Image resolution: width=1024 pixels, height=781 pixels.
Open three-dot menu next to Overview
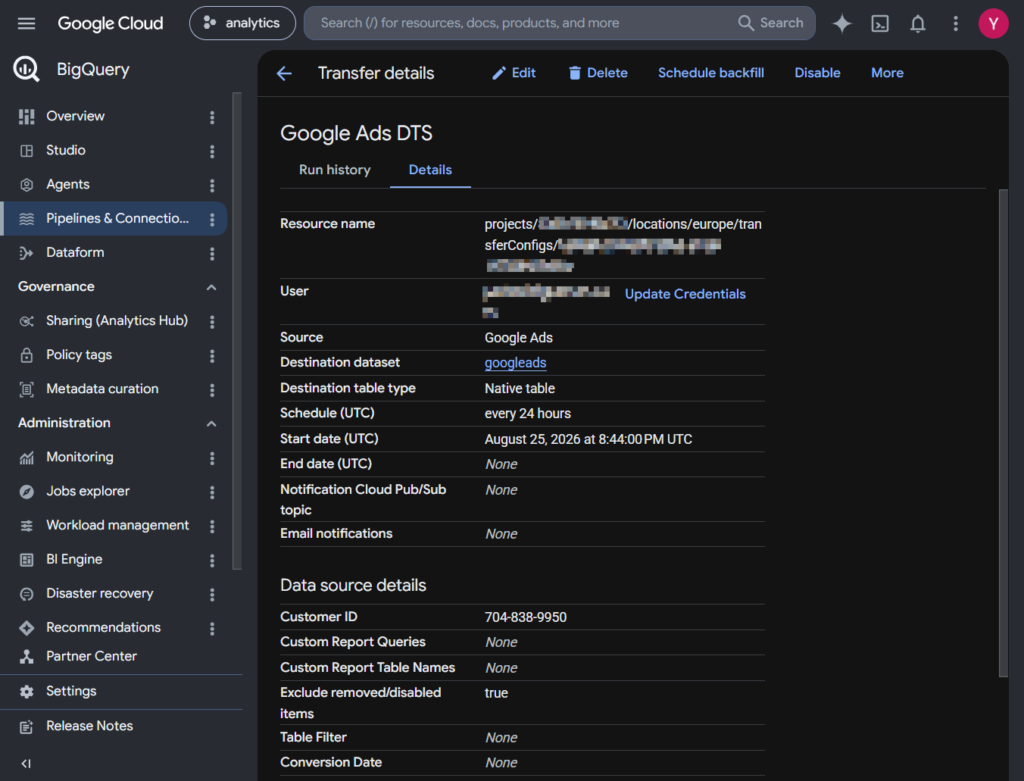click(212, 117)
